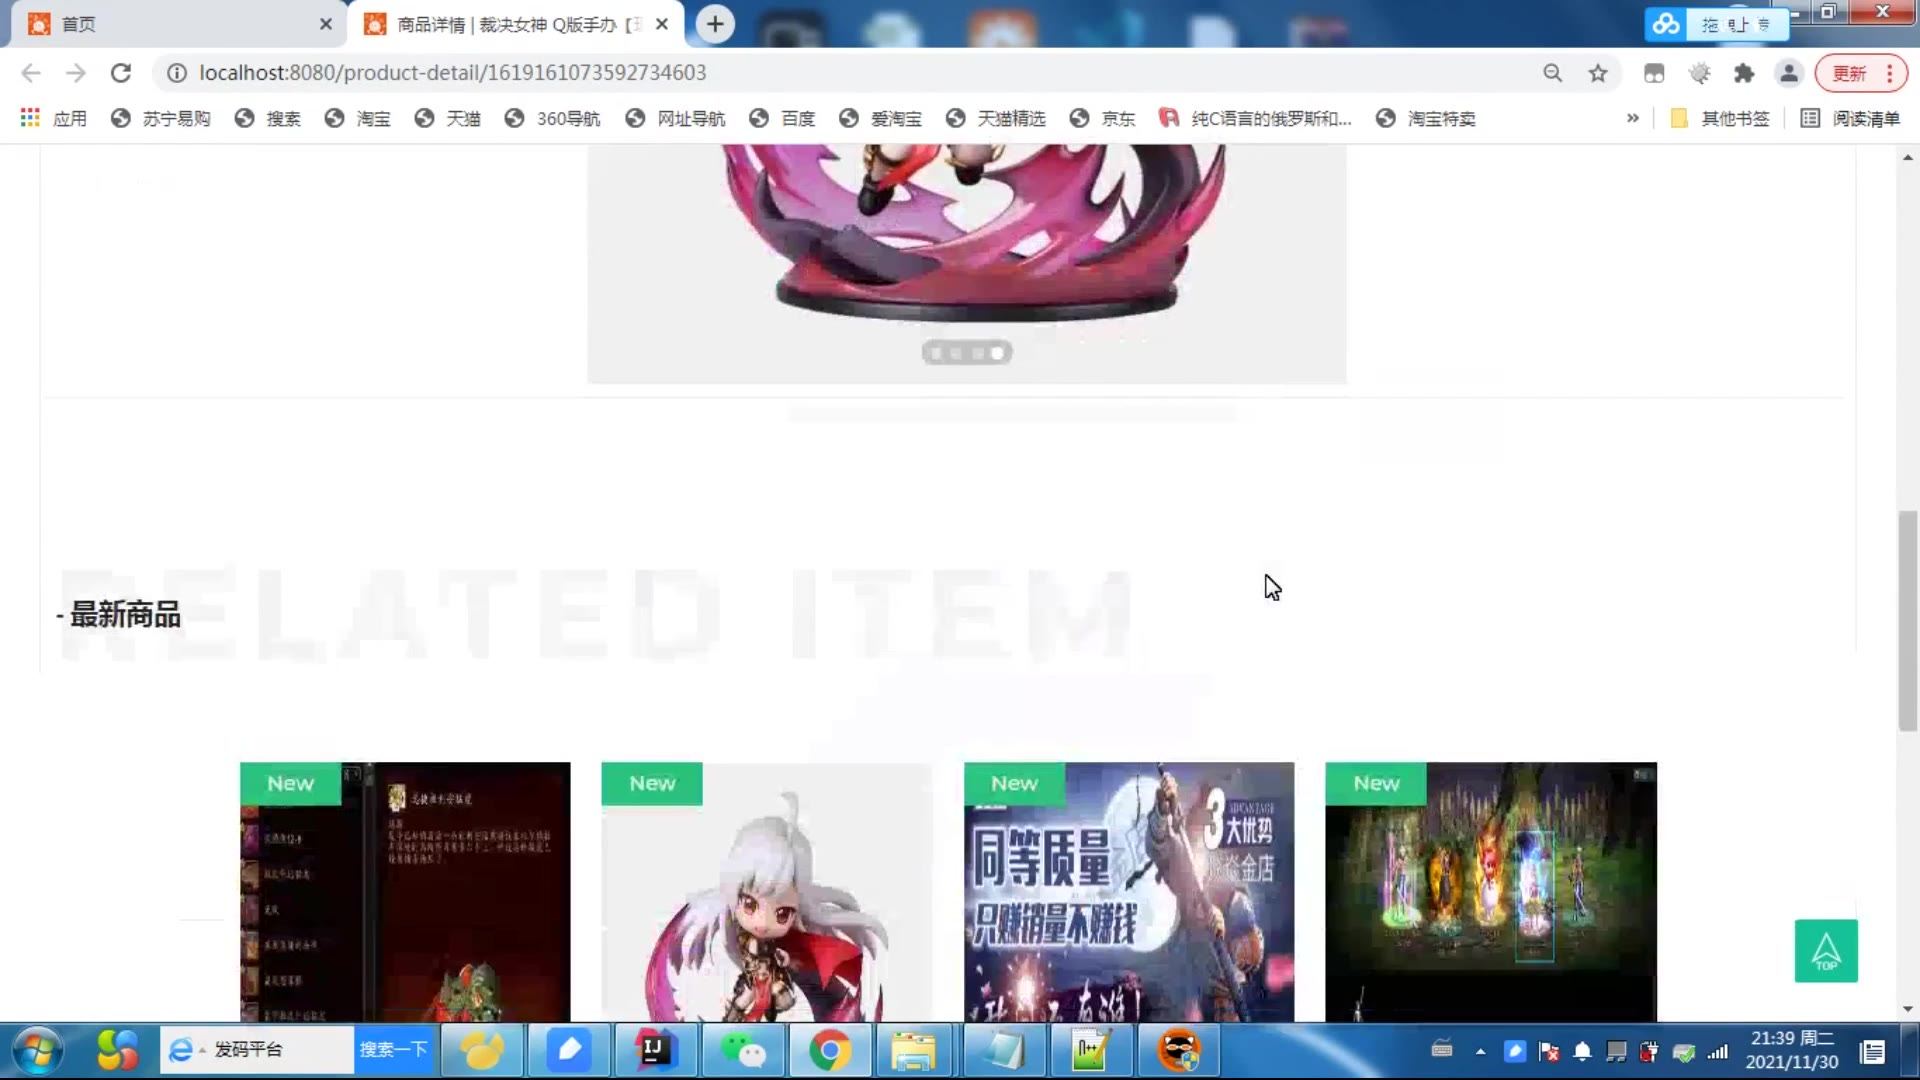Open the 其他书签 folder
This screenshot has height=1080, width=1920.
click(x=1720, y=118)
